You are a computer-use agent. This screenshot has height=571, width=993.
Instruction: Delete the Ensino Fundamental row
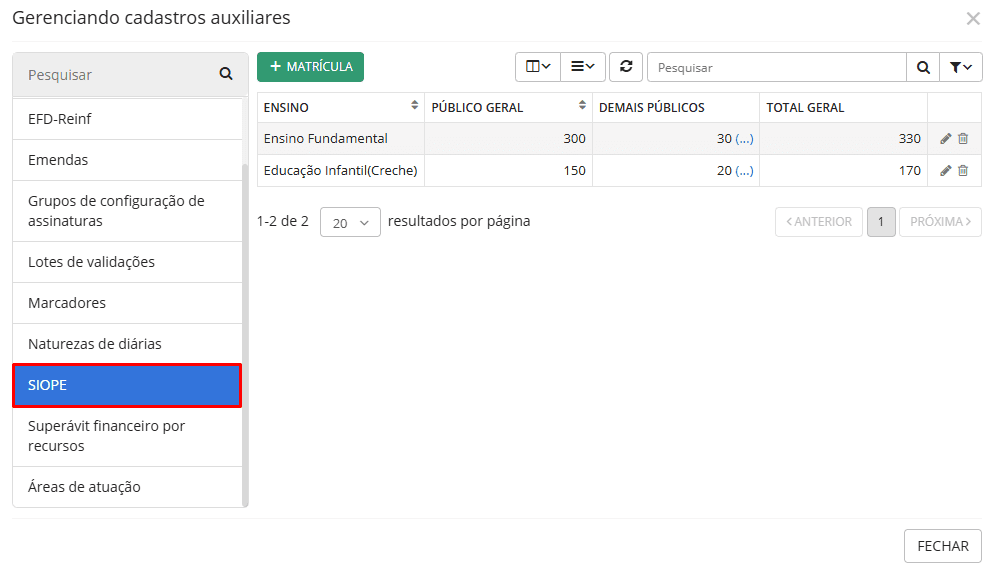[x=963, y=139]
